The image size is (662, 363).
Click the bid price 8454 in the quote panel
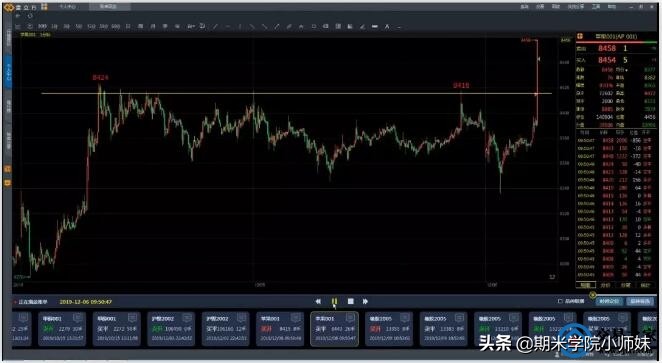pos(607,60)
